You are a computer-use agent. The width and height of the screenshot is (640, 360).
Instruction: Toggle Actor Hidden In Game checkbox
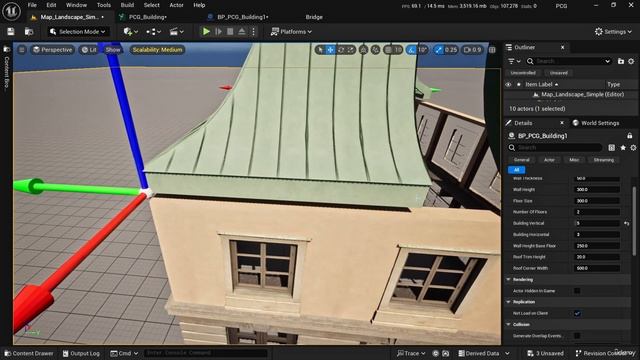point(577,291)
